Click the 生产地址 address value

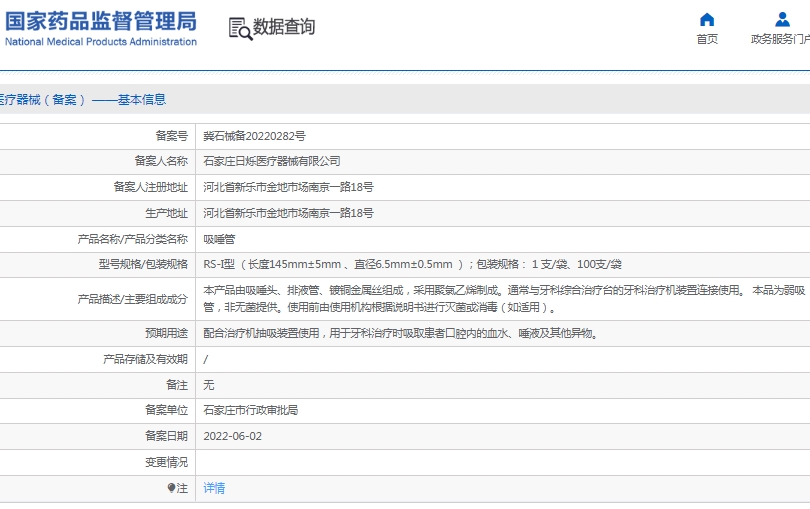coord(288,213)
